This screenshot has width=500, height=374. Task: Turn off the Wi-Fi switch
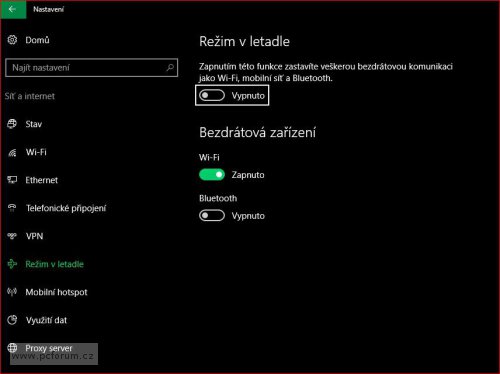tap(212, 175)
